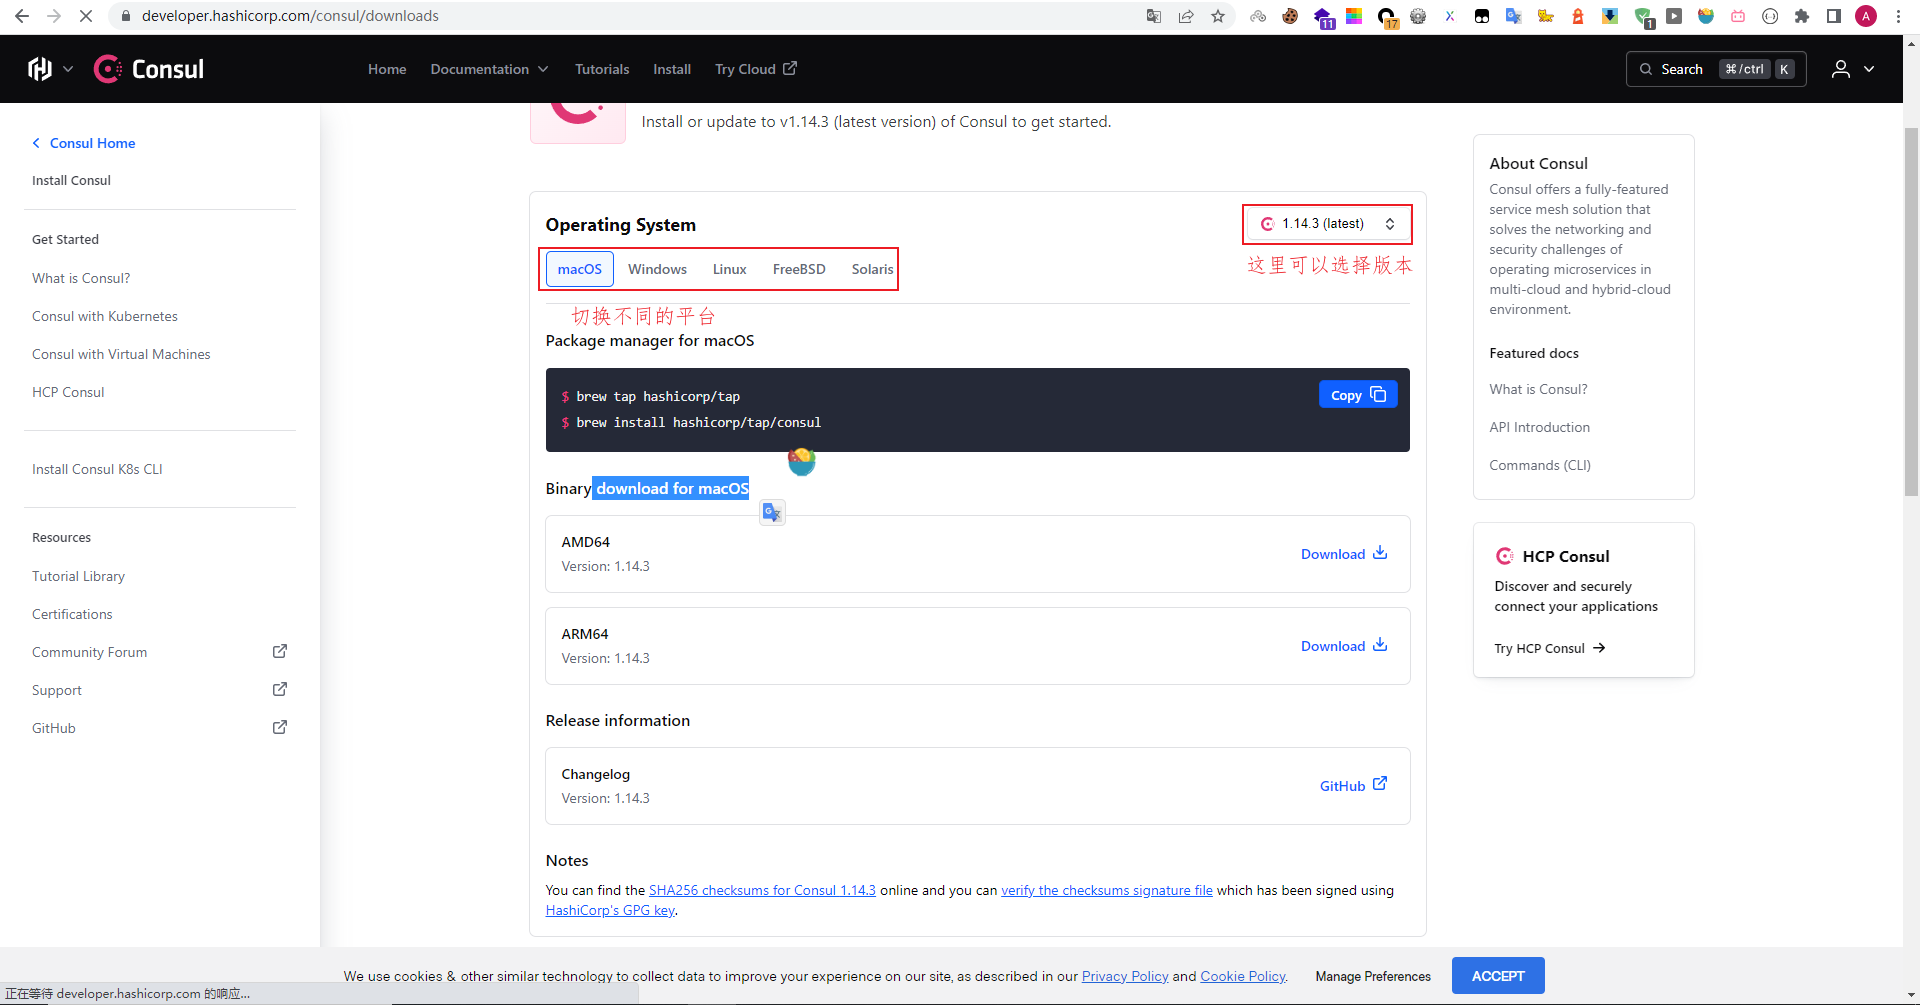Click the HashiCorp logo icon
The image size is (1920, 1005).
(40, 69)
